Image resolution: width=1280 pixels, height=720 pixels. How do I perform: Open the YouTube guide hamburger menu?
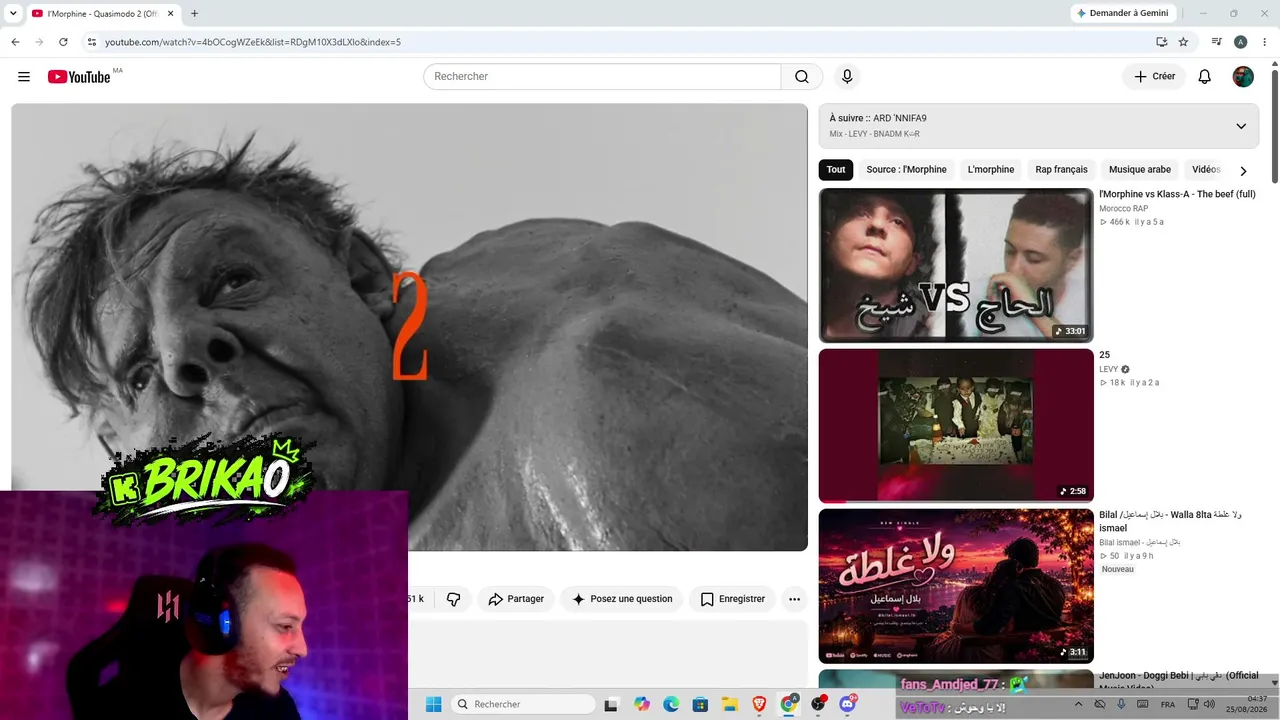click(24, 77)
